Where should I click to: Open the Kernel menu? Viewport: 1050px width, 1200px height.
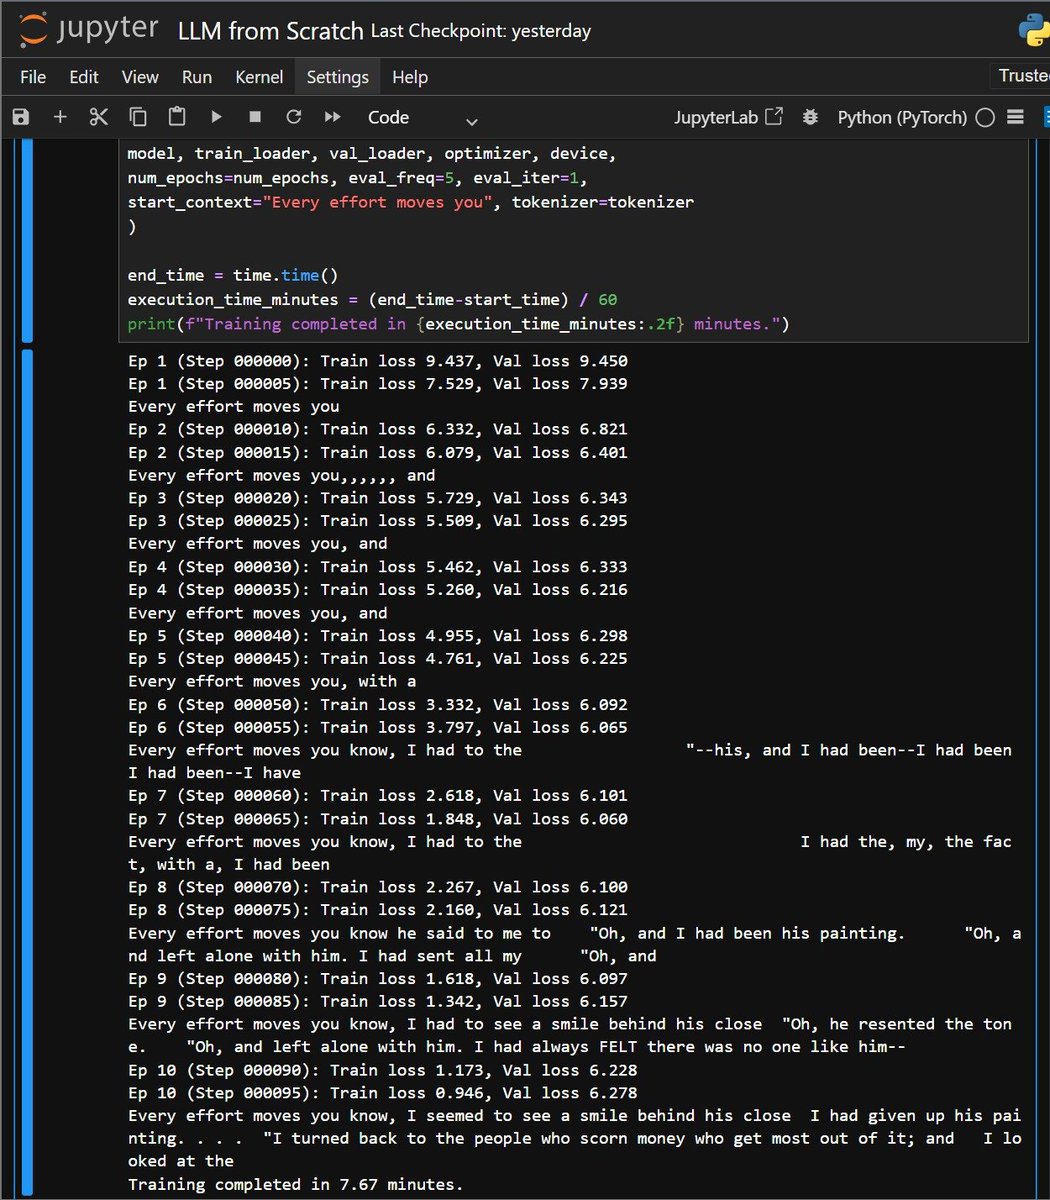click(259, 77)
